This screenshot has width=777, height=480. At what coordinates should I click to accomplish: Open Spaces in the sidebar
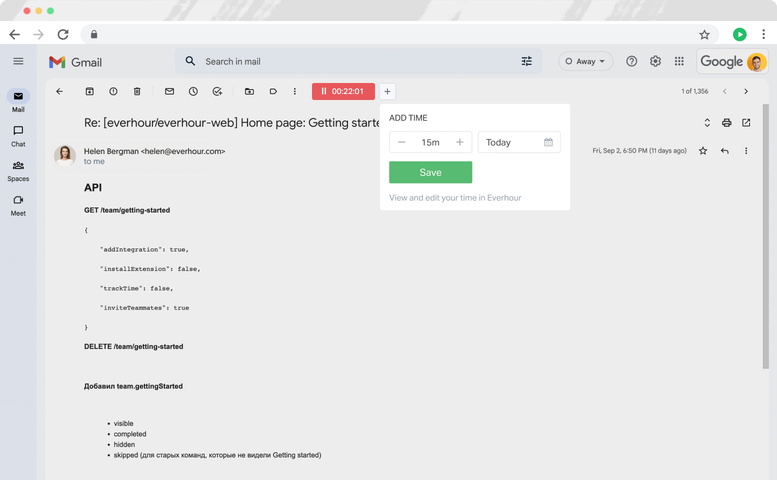point(18,171)
